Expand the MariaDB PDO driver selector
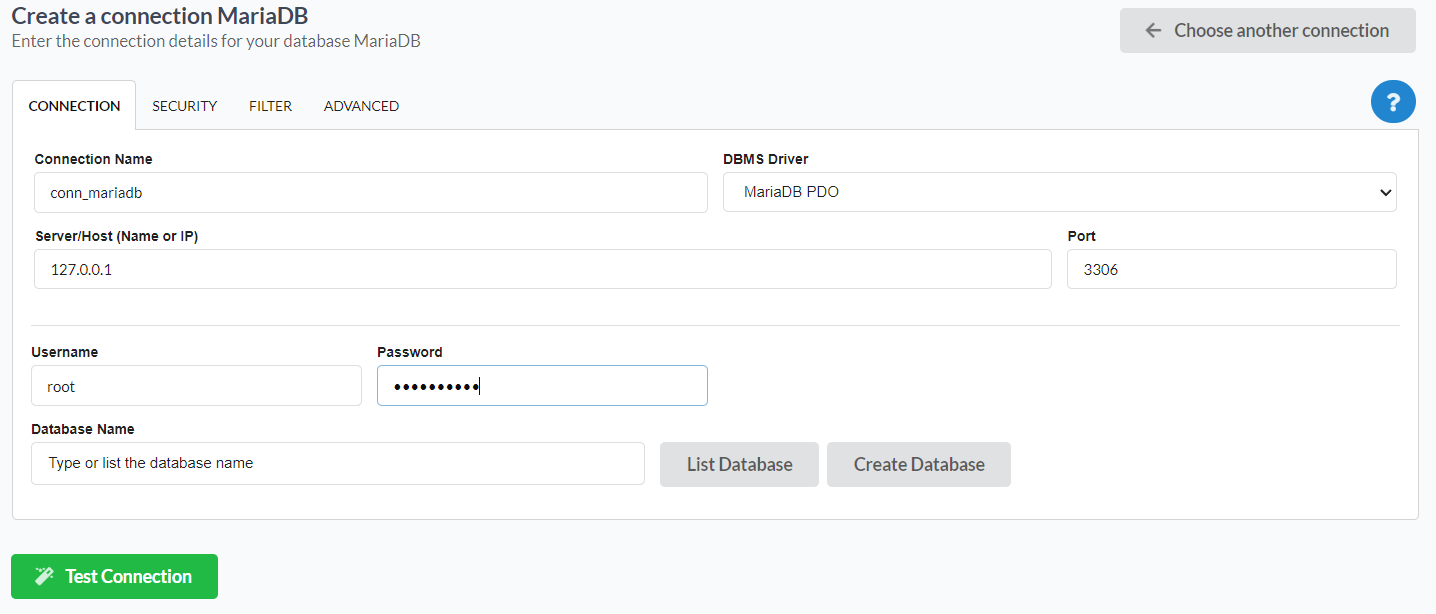Viewport: 1436px width, 614px height. (x=1060, y=192)
